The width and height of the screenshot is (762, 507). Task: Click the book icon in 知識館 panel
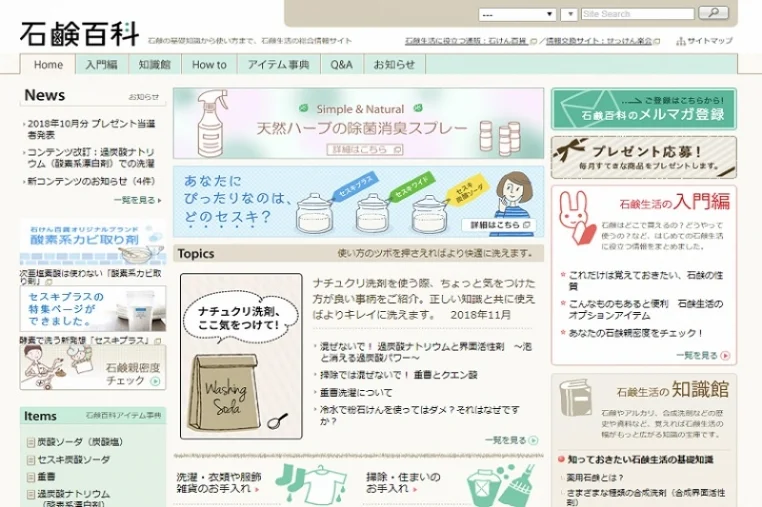[x=575, y=398]
